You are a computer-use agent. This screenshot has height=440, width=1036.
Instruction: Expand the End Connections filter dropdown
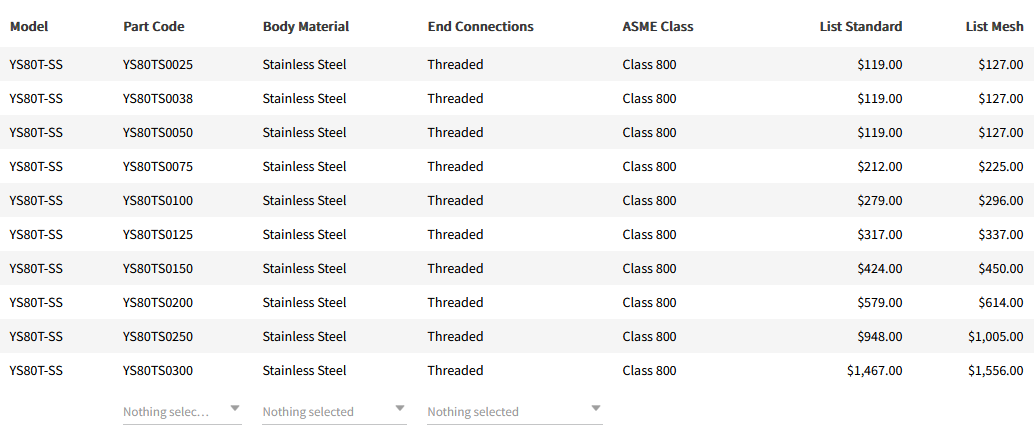(x=514, y=411)
